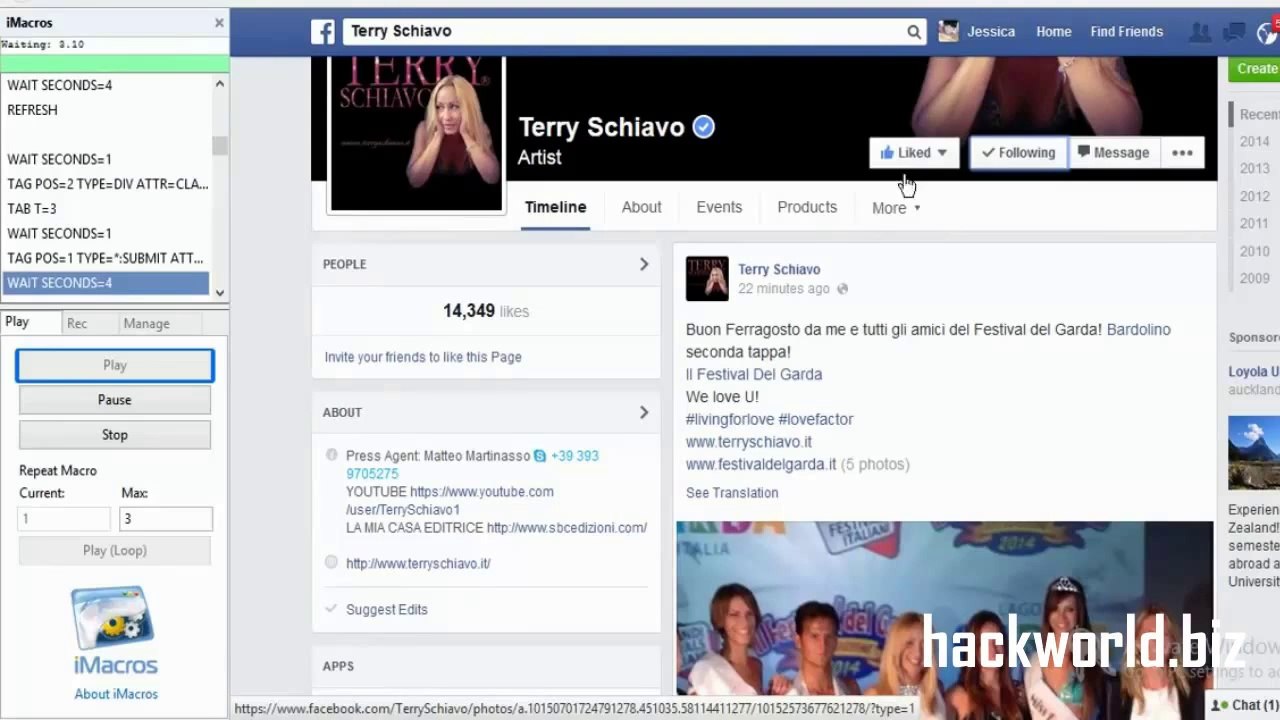Open the About tab

(642, 207)
